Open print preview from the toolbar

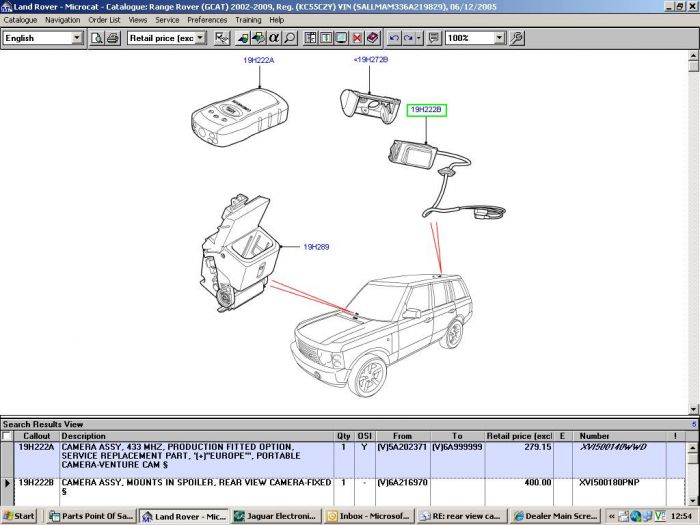(x=96, y=38)
